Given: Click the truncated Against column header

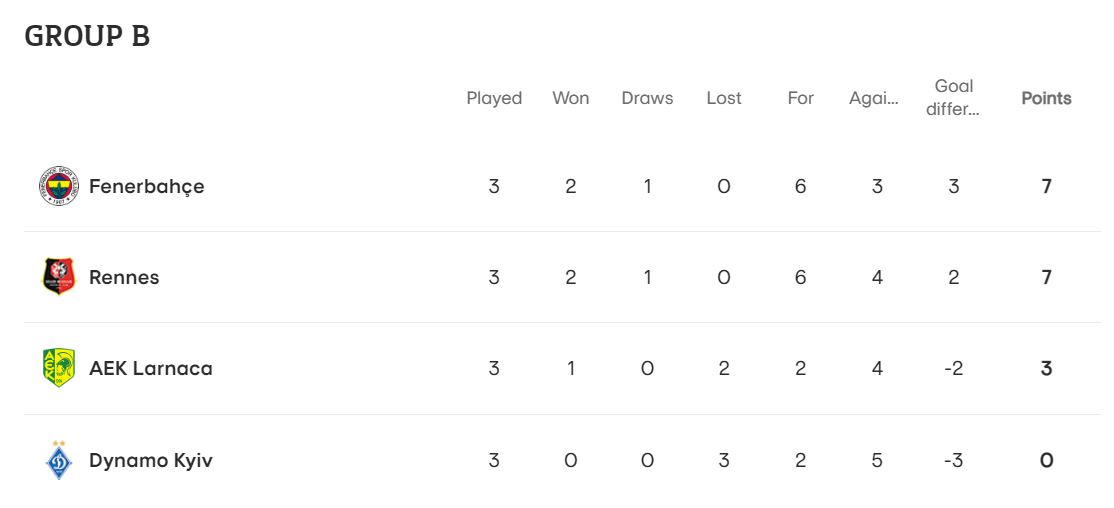Looking at the screenshot, I should tap(874, 99).
